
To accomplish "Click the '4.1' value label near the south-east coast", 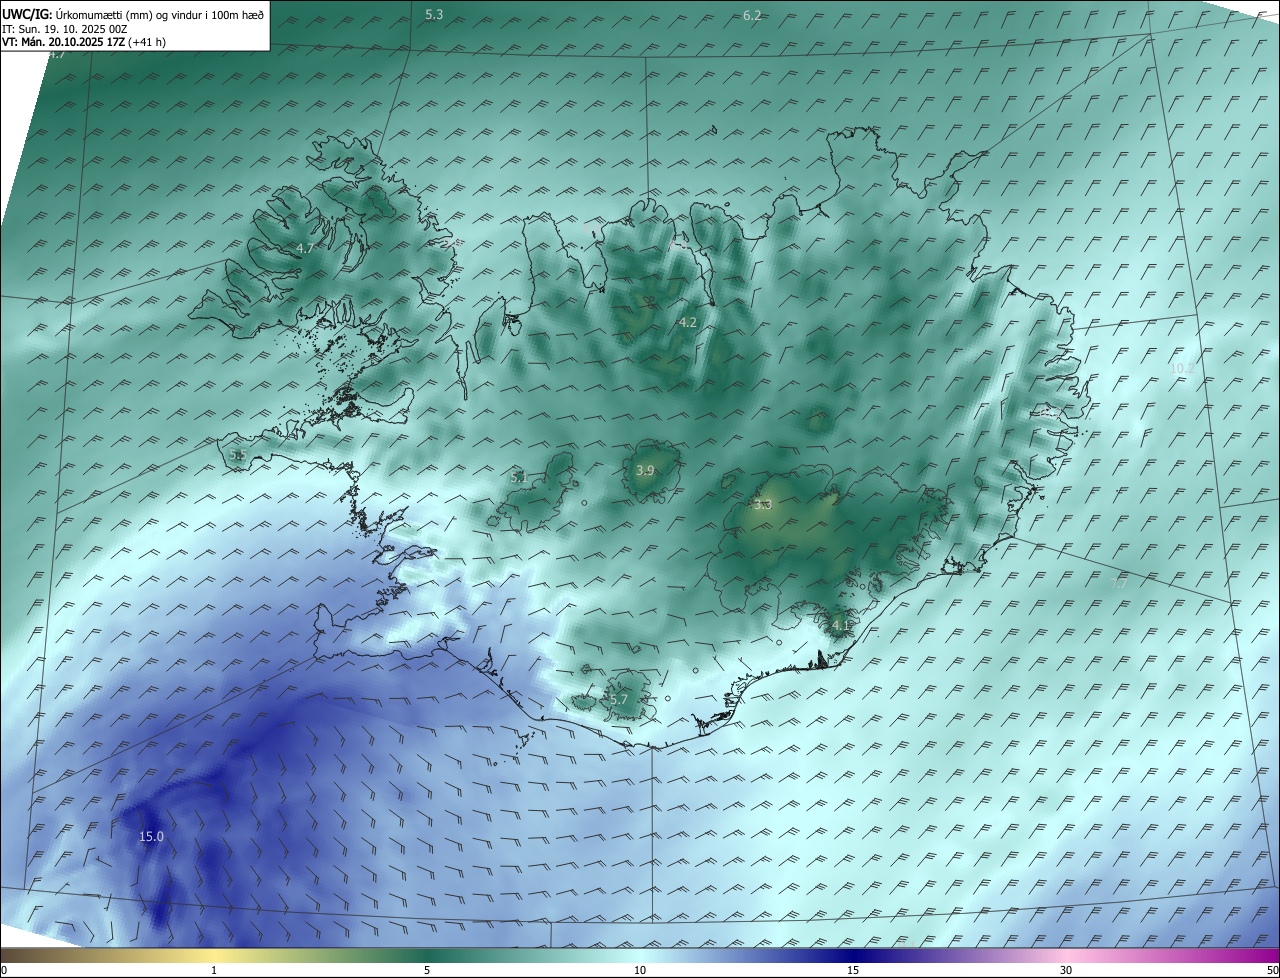I will coord(840,626).
